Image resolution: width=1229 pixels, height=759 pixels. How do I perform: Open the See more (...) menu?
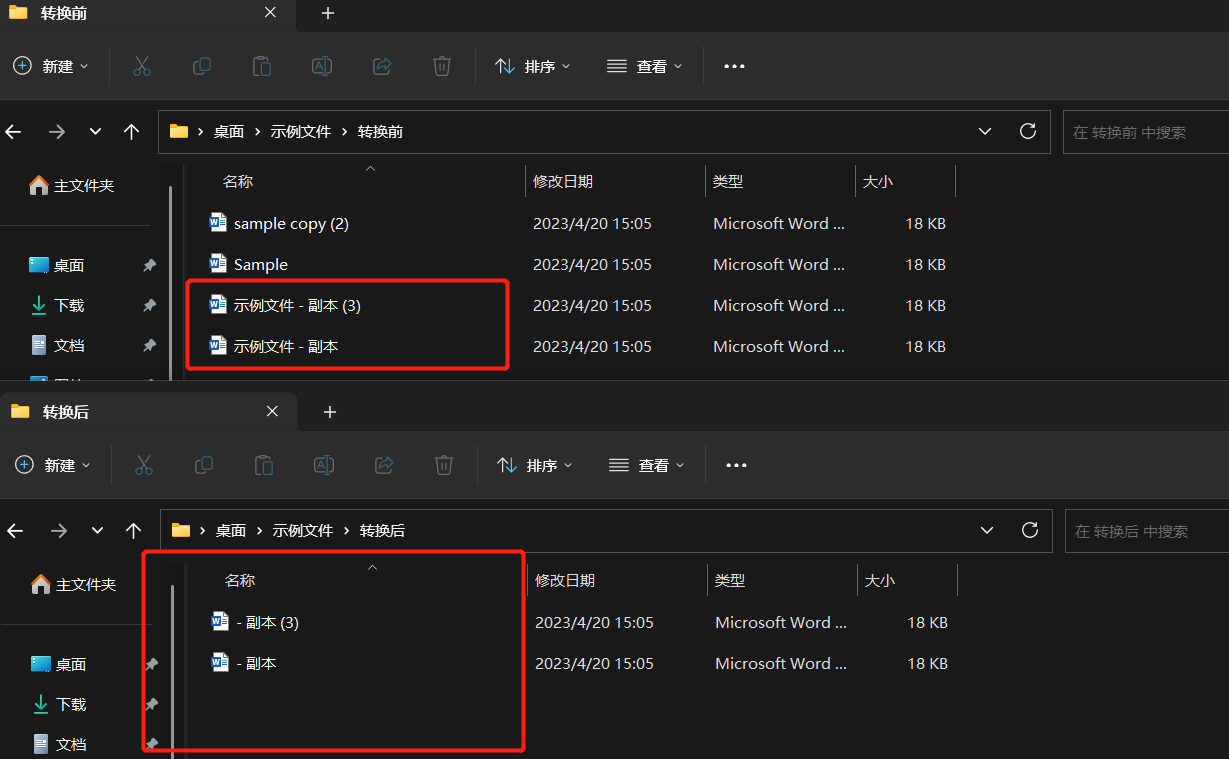pyautogui.click(x=734, y=66)
